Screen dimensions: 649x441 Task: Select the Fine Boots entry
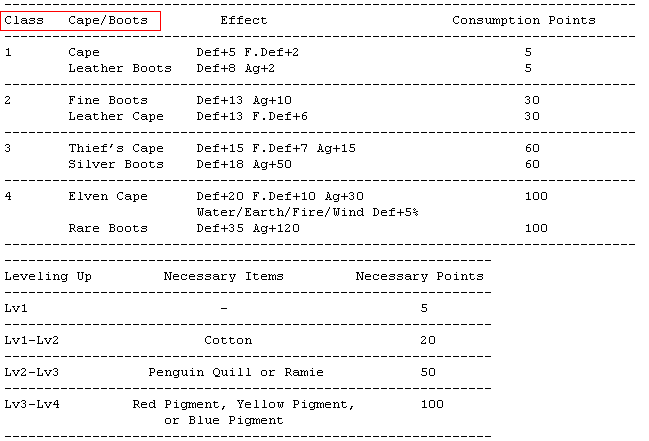click(x=108, y=100)
